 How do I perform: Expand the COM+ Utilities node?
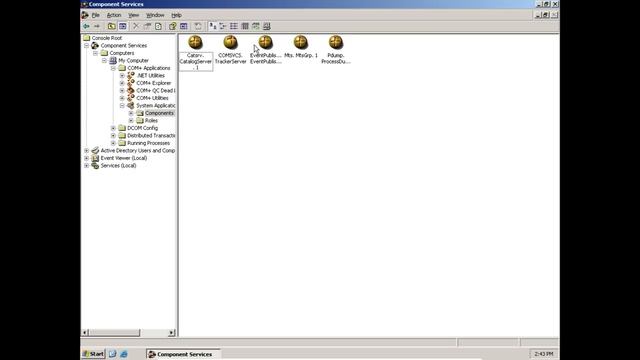click(x=122, y=98)
